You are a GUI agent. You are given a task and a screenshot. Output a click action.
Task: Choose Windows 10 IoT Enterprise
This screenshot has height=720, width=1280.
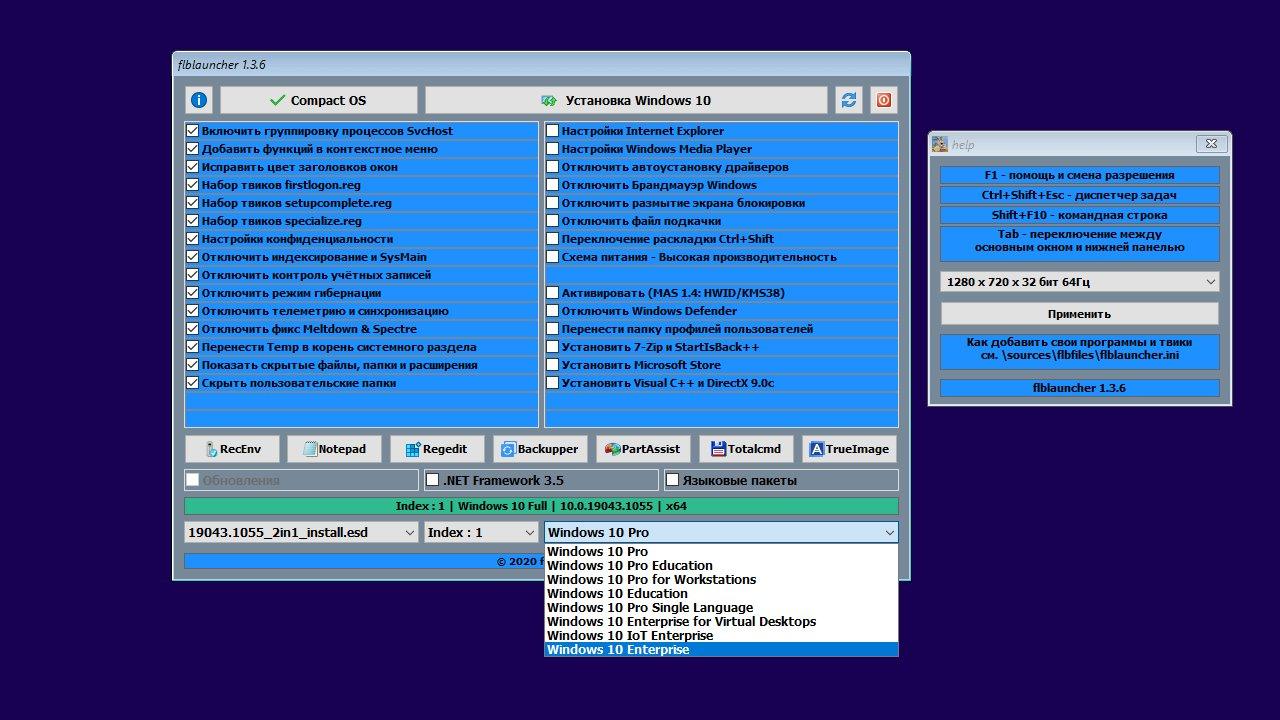(721, 635)
